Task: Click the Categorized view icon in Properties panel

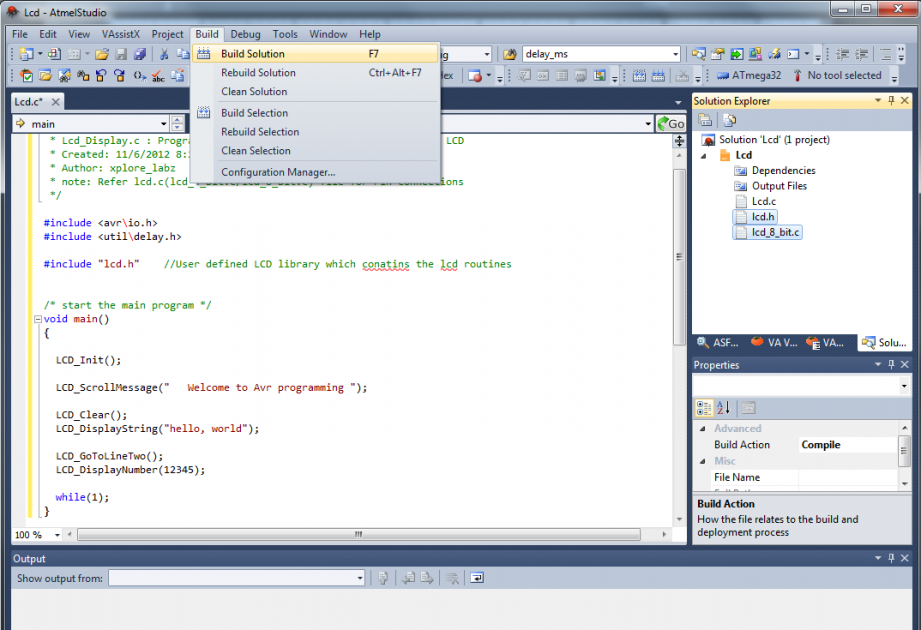Action: click(704, 407)
